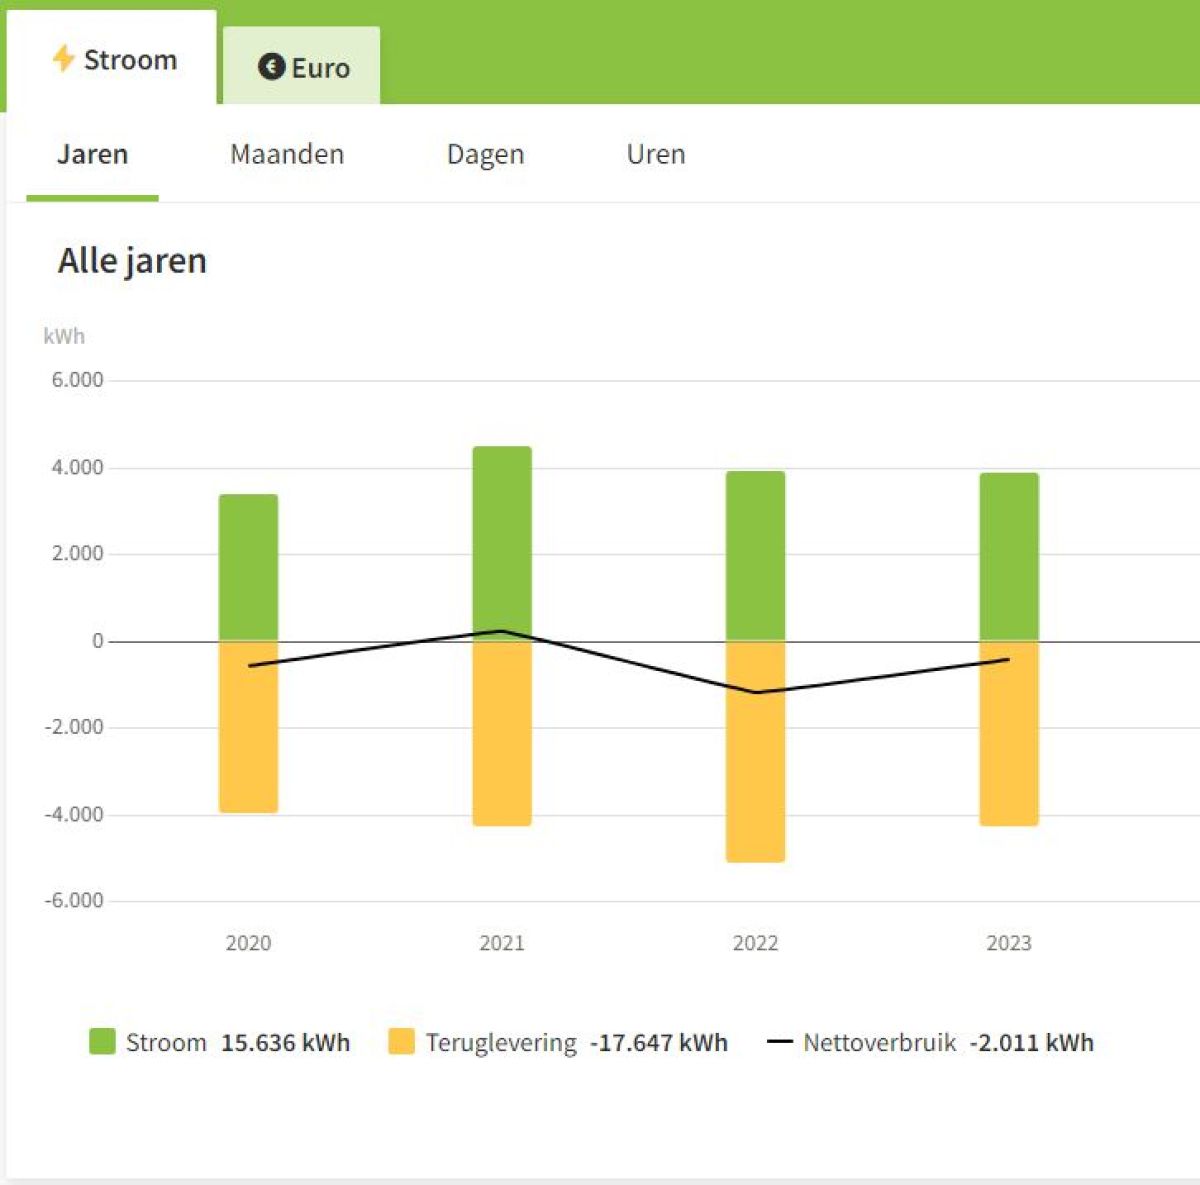Image resolution: width=1200 pixels, height=1185 pixels.
Task: Toggle the Teruglevering series via legend text
Action: (501, 1043)
